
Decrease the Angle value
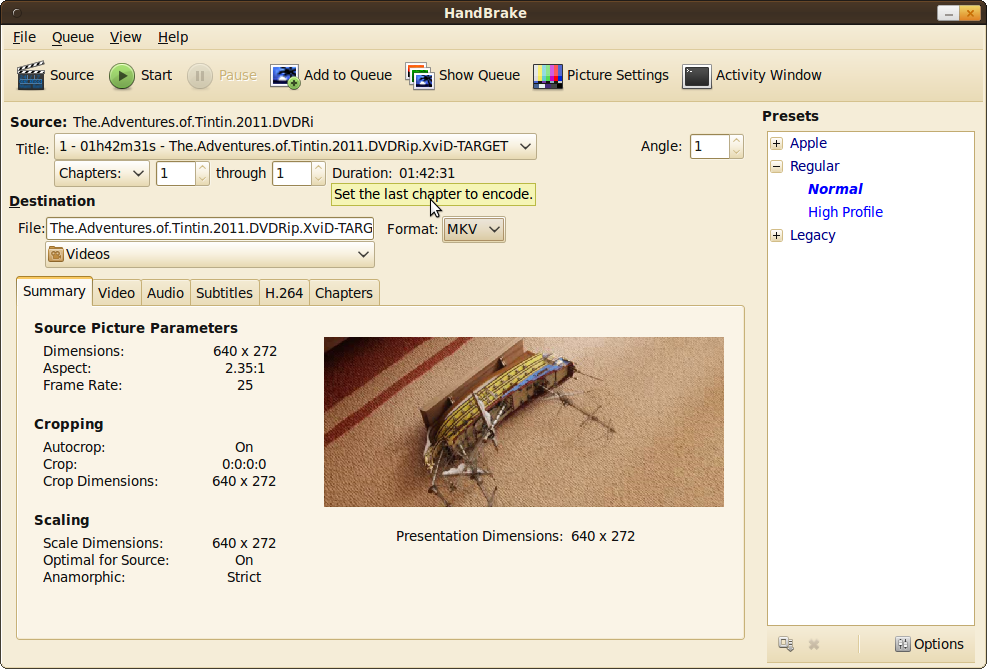736,152
